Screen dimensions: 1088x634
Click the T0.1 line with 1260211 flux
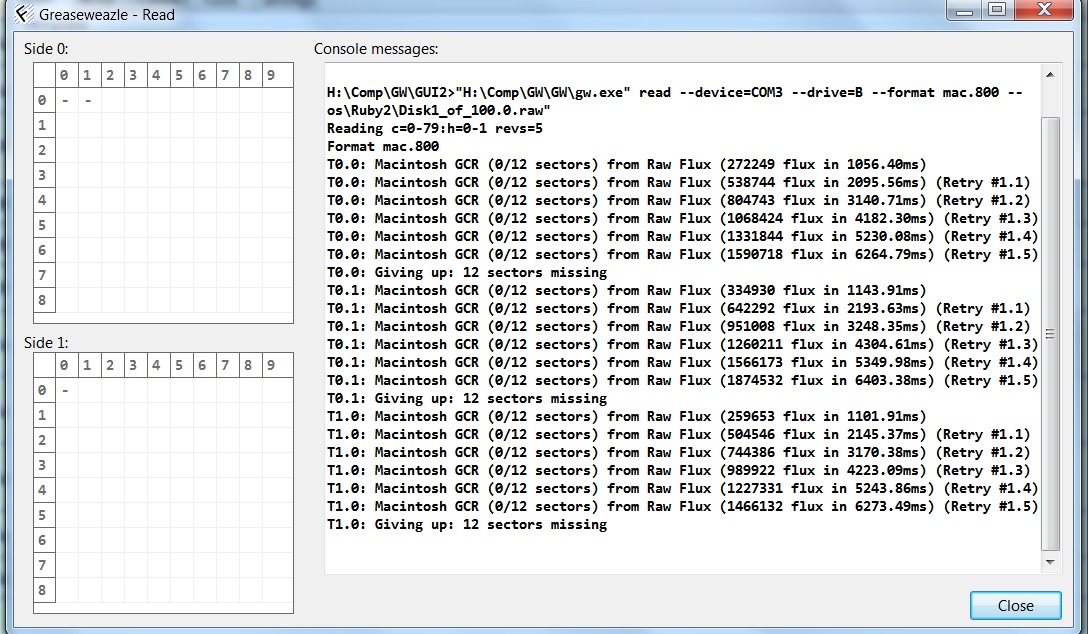[x=683, y=345]
